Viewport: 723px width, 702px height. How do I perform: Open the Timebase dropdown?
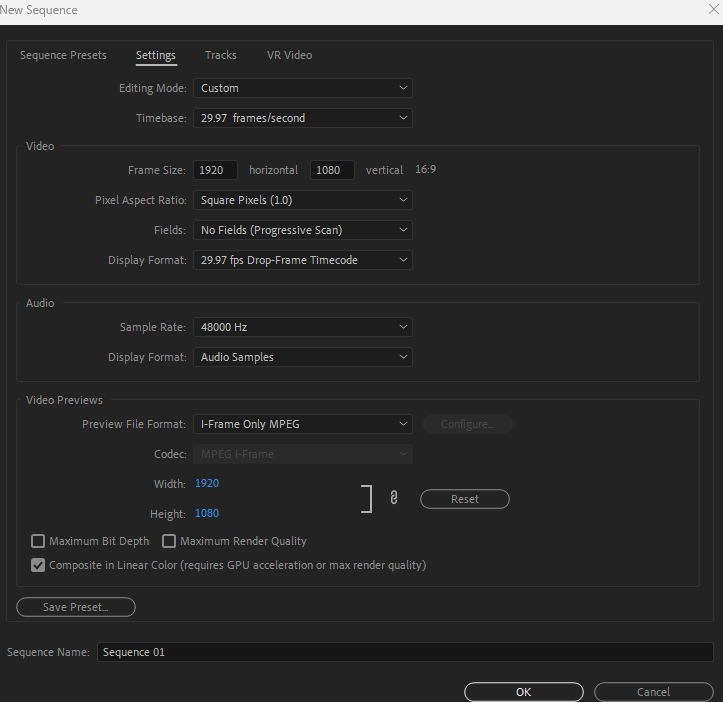(x=303, y=118)
